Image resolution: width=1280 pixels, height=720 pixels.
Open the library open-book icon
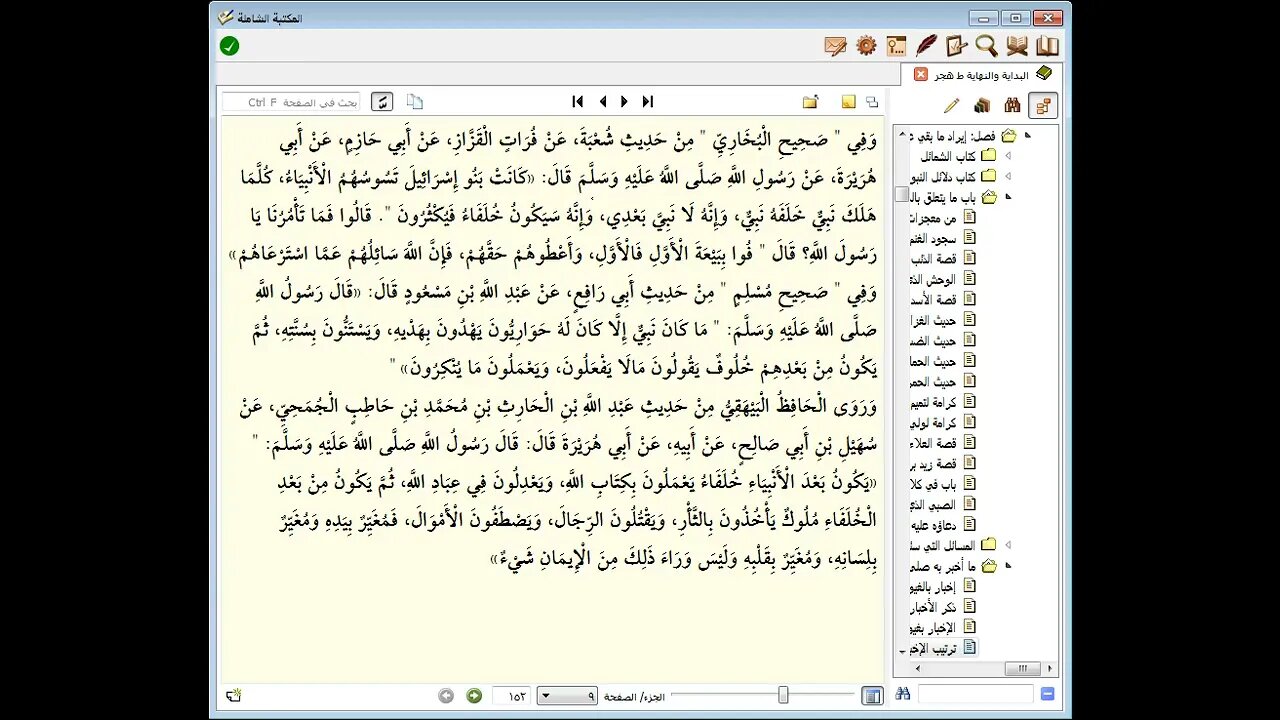(x=1047, y=46)
